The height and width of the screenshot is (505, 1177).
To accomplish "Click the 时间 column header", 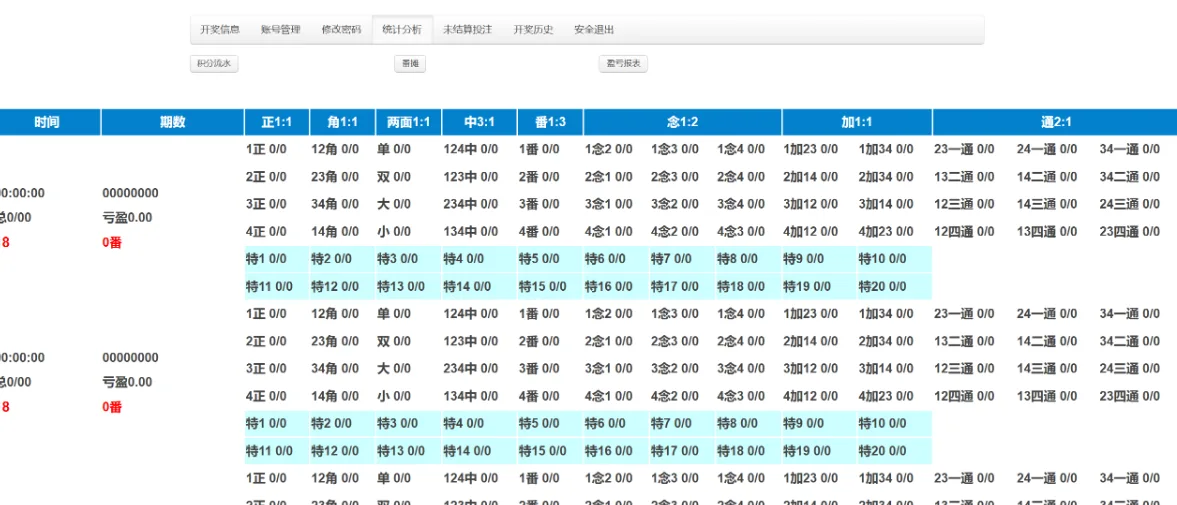I will tap(47, 123).
